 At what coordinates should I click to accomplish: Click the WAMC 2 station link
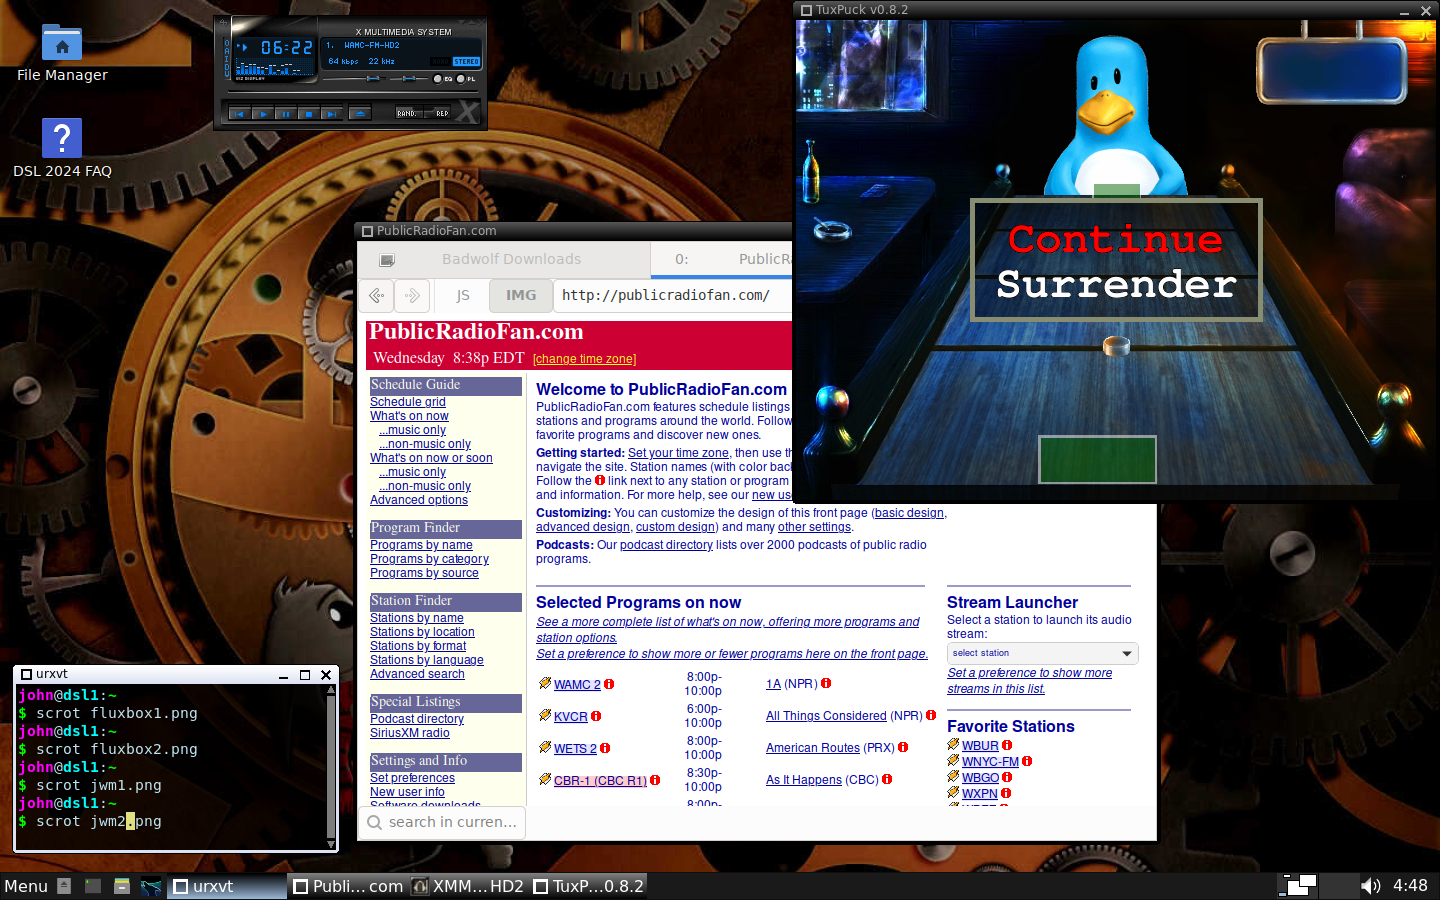pos(577,685)
